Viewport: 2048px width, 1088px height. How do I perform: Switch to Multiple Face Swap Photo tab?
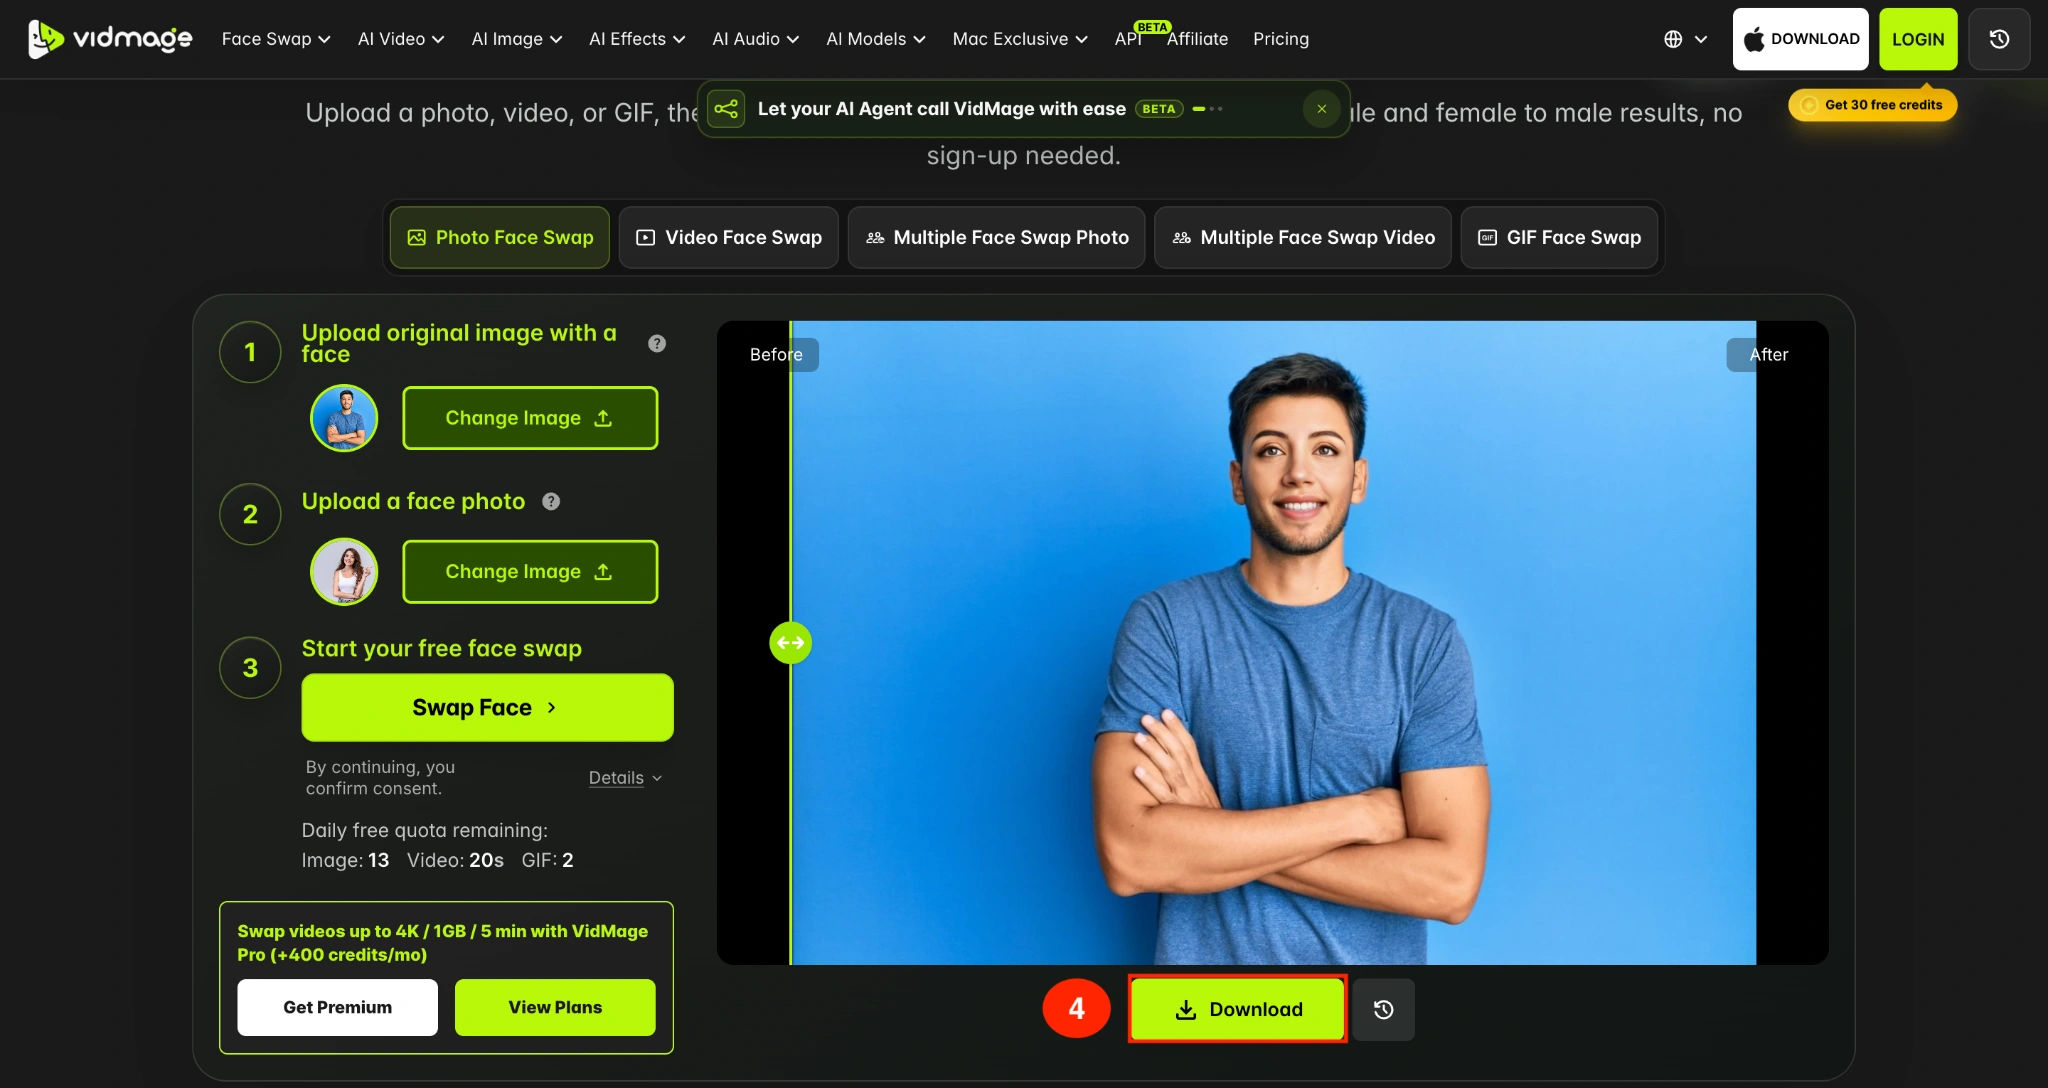pos(997,237)
